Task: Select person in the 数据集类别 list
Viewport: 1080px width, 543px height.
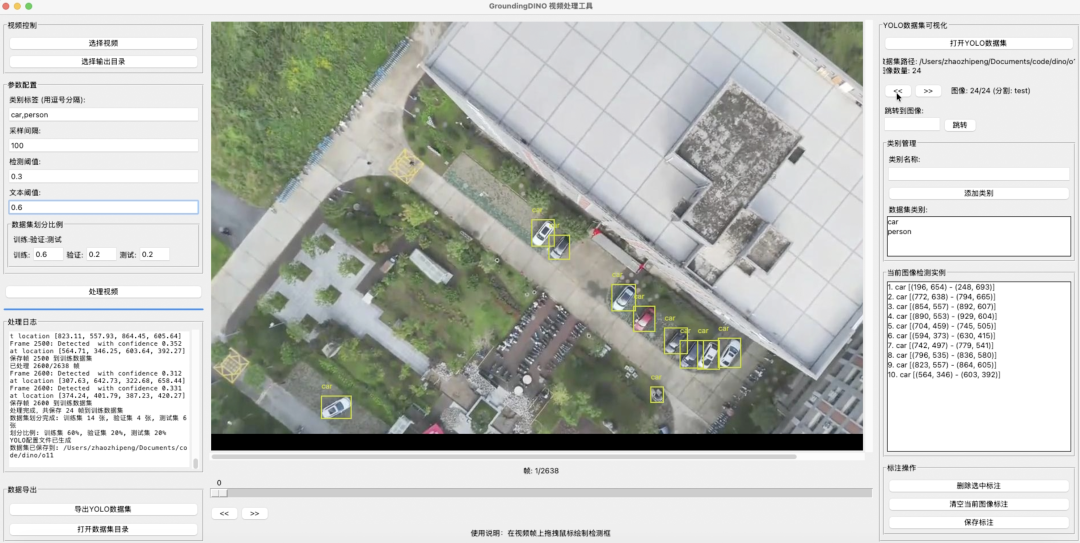Action: [x=900, y=232]
